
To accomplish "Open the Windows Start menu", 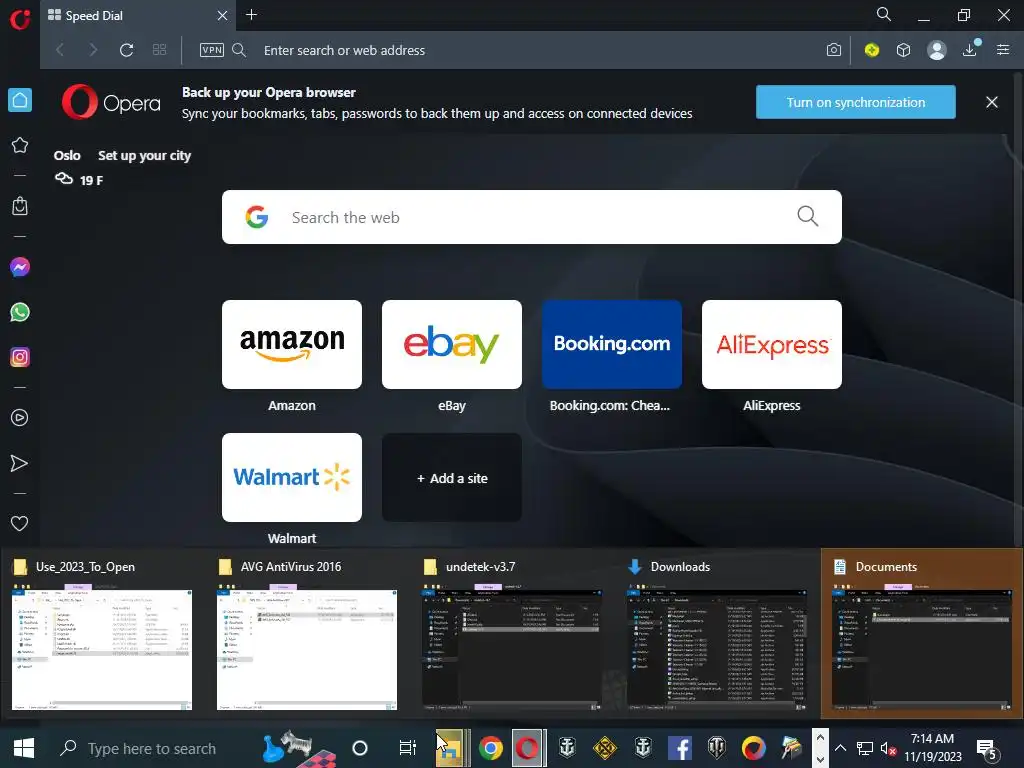I will (x=24, y=748).
